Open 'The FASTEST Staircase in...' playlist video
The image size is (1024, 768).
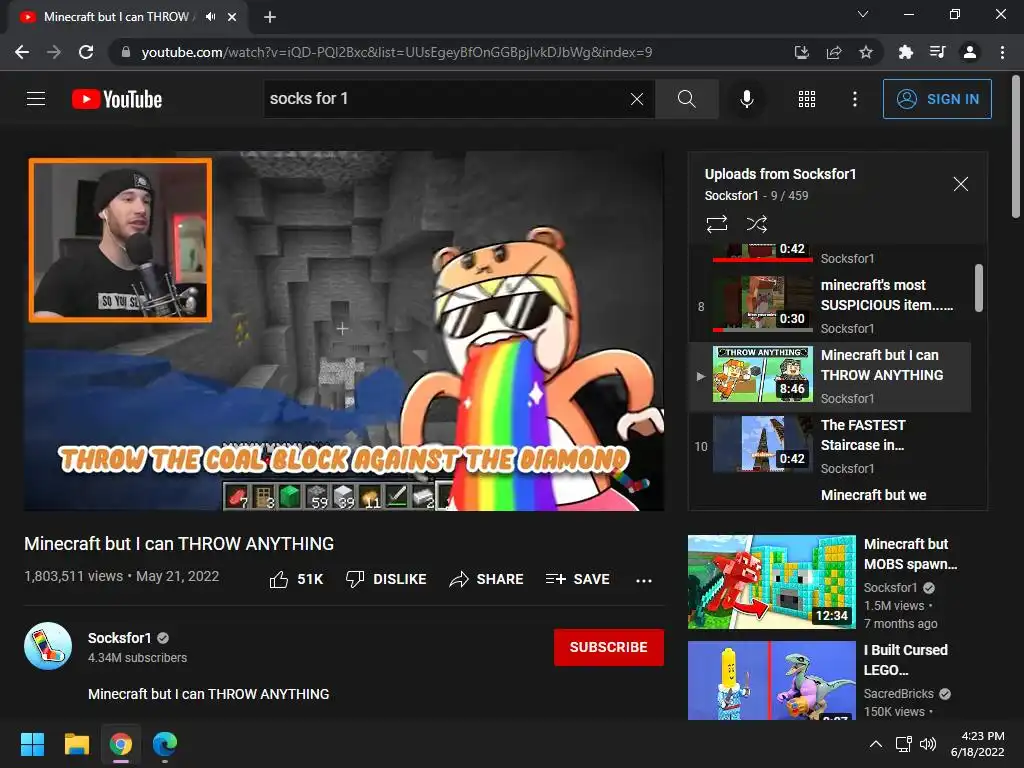point(830,446)
